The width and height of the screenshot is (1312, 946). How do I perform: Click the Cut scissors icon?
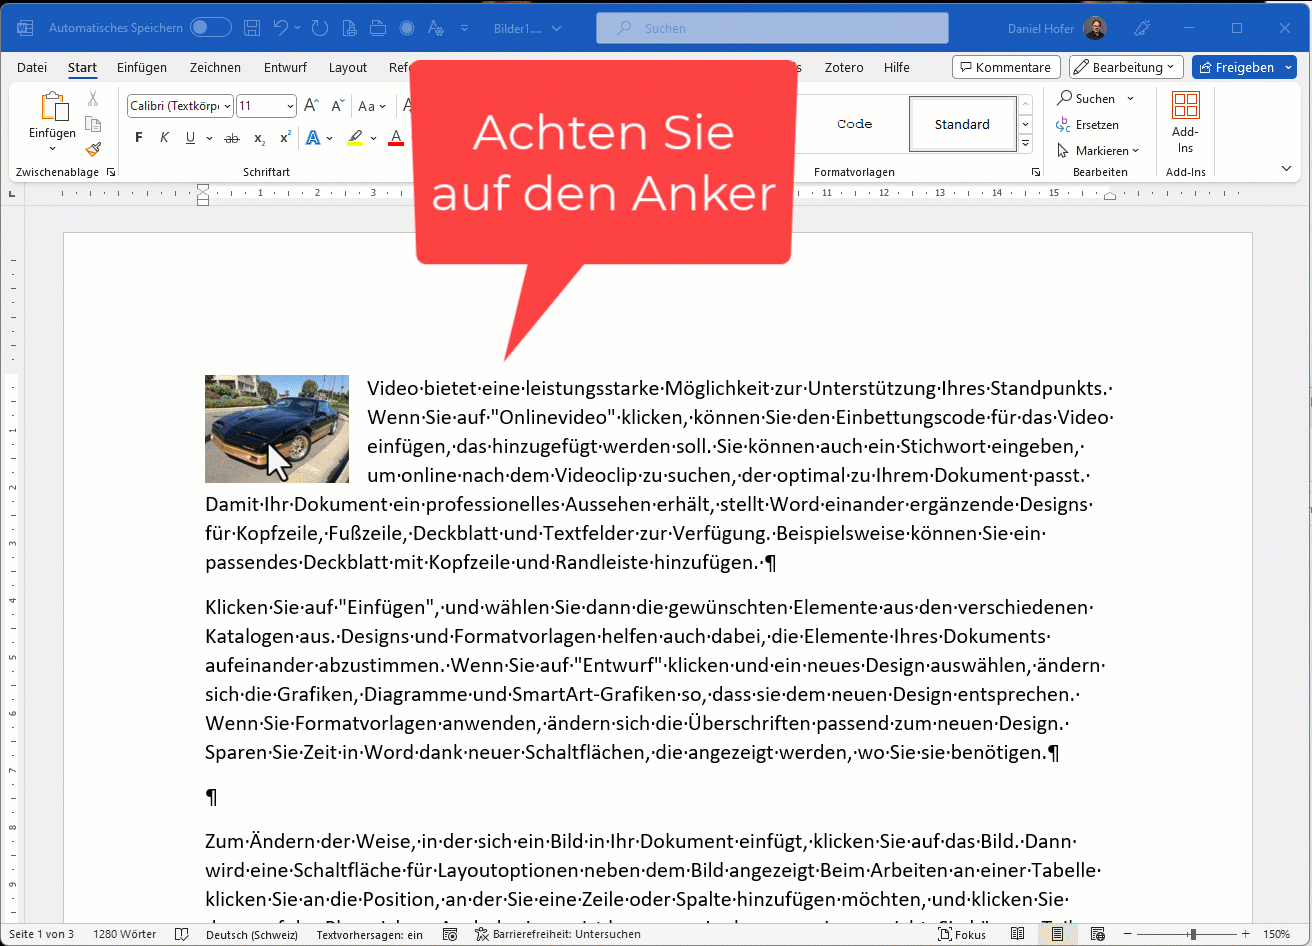pos(93,99)
